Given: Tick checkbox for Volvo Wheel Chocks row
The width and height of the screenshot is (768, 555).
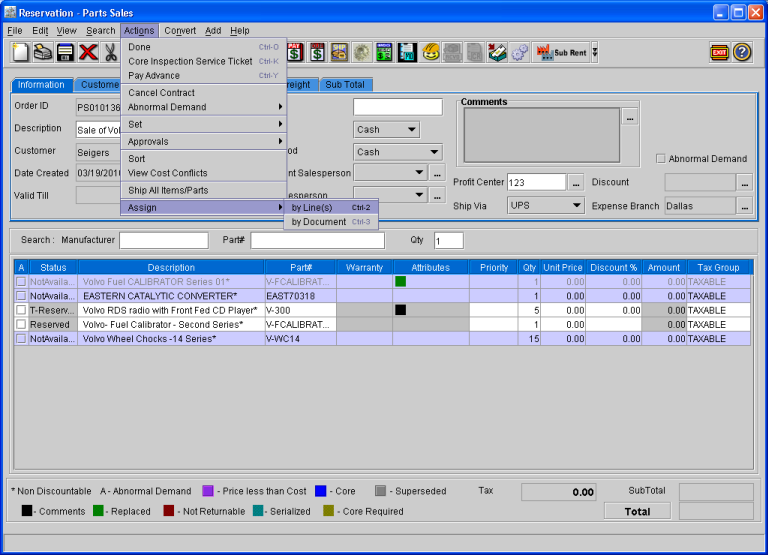Looking at the screenshot, I should (x=21, y=338).
